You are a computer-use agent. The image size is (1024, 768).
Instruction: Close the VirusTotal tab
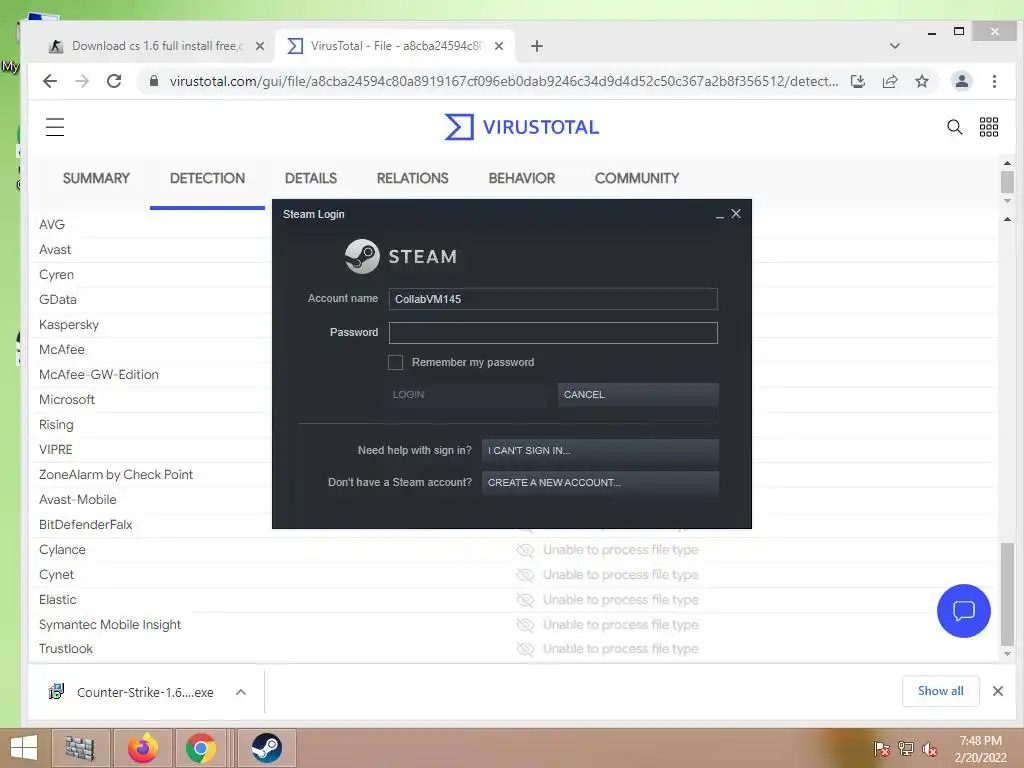(499, 46)
